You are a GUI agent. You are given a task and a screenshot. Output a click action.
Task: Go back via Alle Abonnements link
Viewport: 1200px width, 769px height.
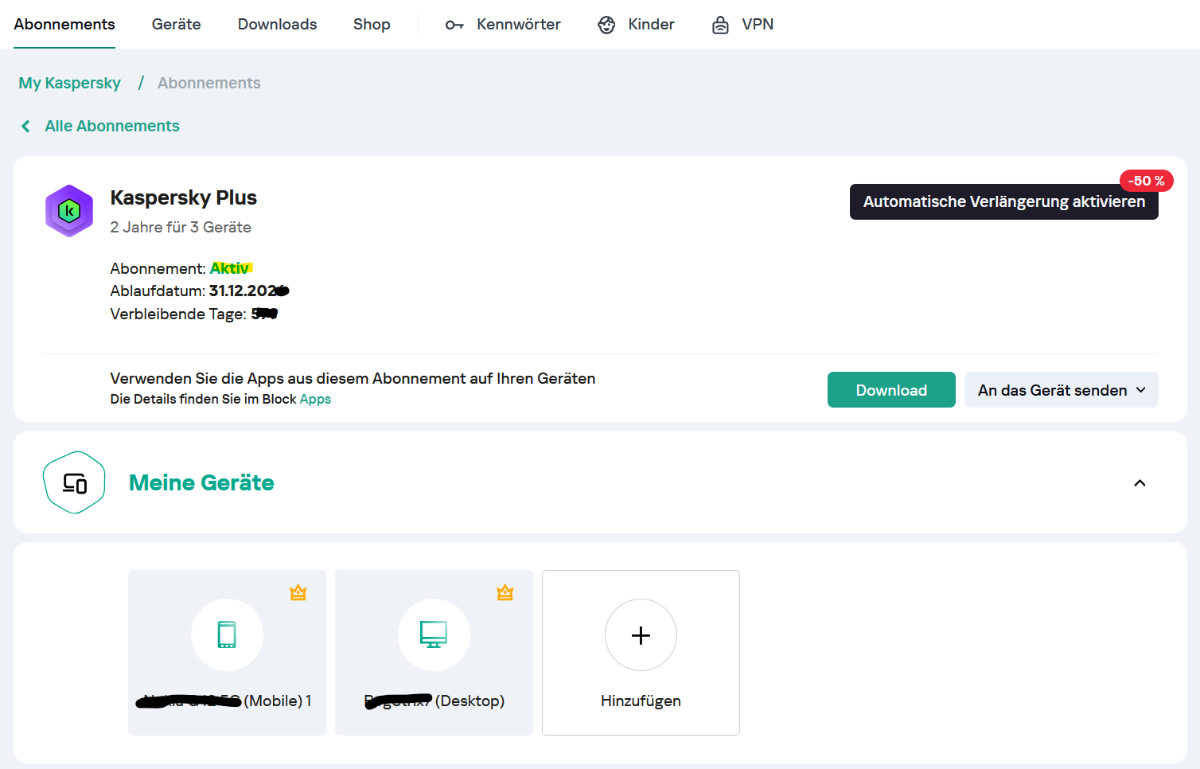[x=112, y=126]
